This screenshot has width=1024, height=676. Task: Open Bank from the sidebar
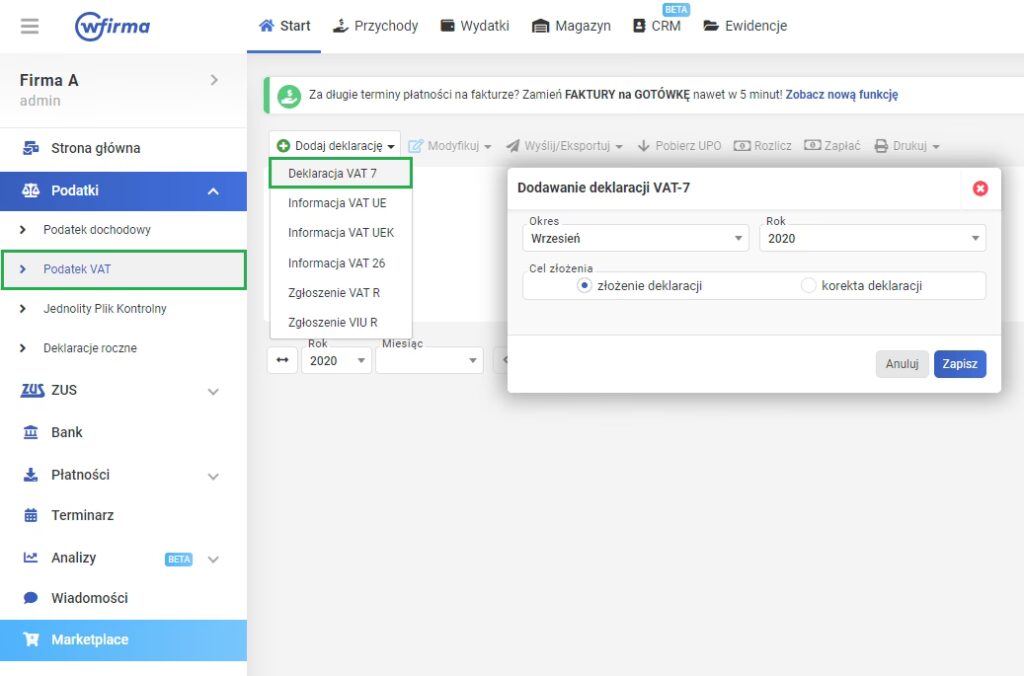click(x=67, y=432)
